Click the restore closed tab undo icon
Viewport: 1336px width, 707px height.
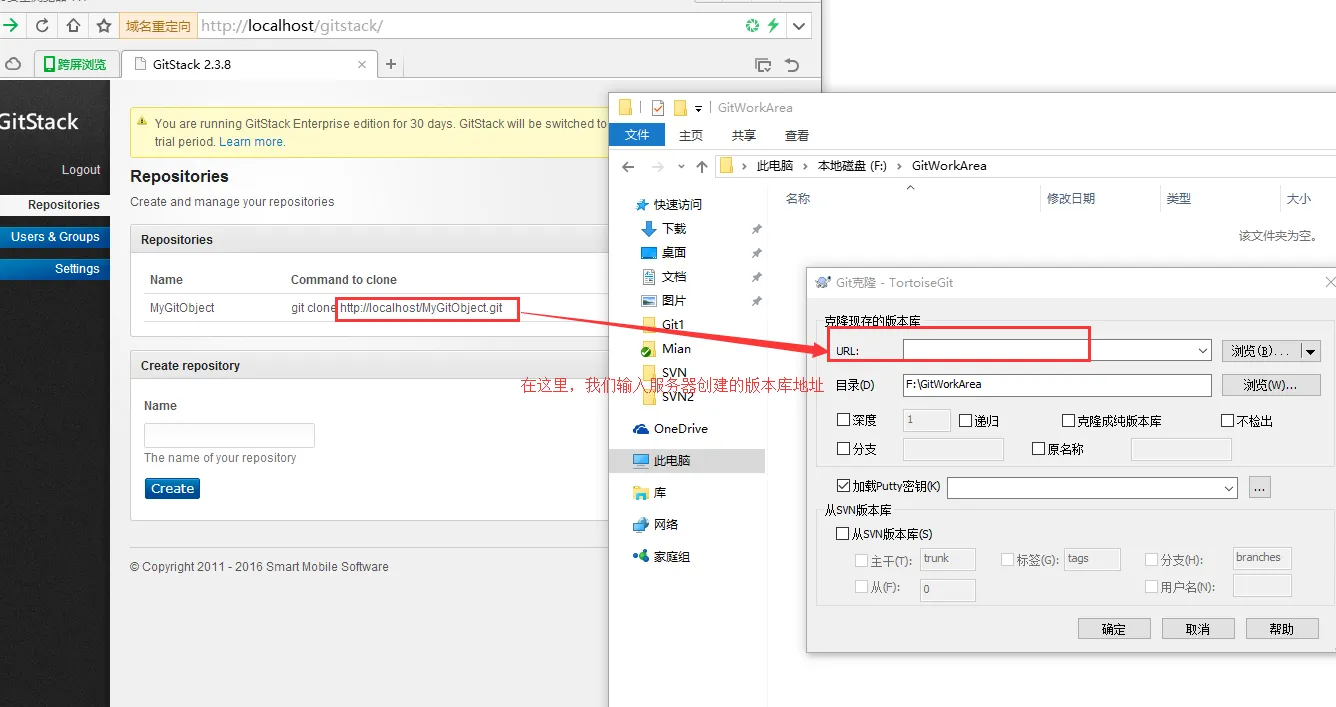tap(792, 65)
